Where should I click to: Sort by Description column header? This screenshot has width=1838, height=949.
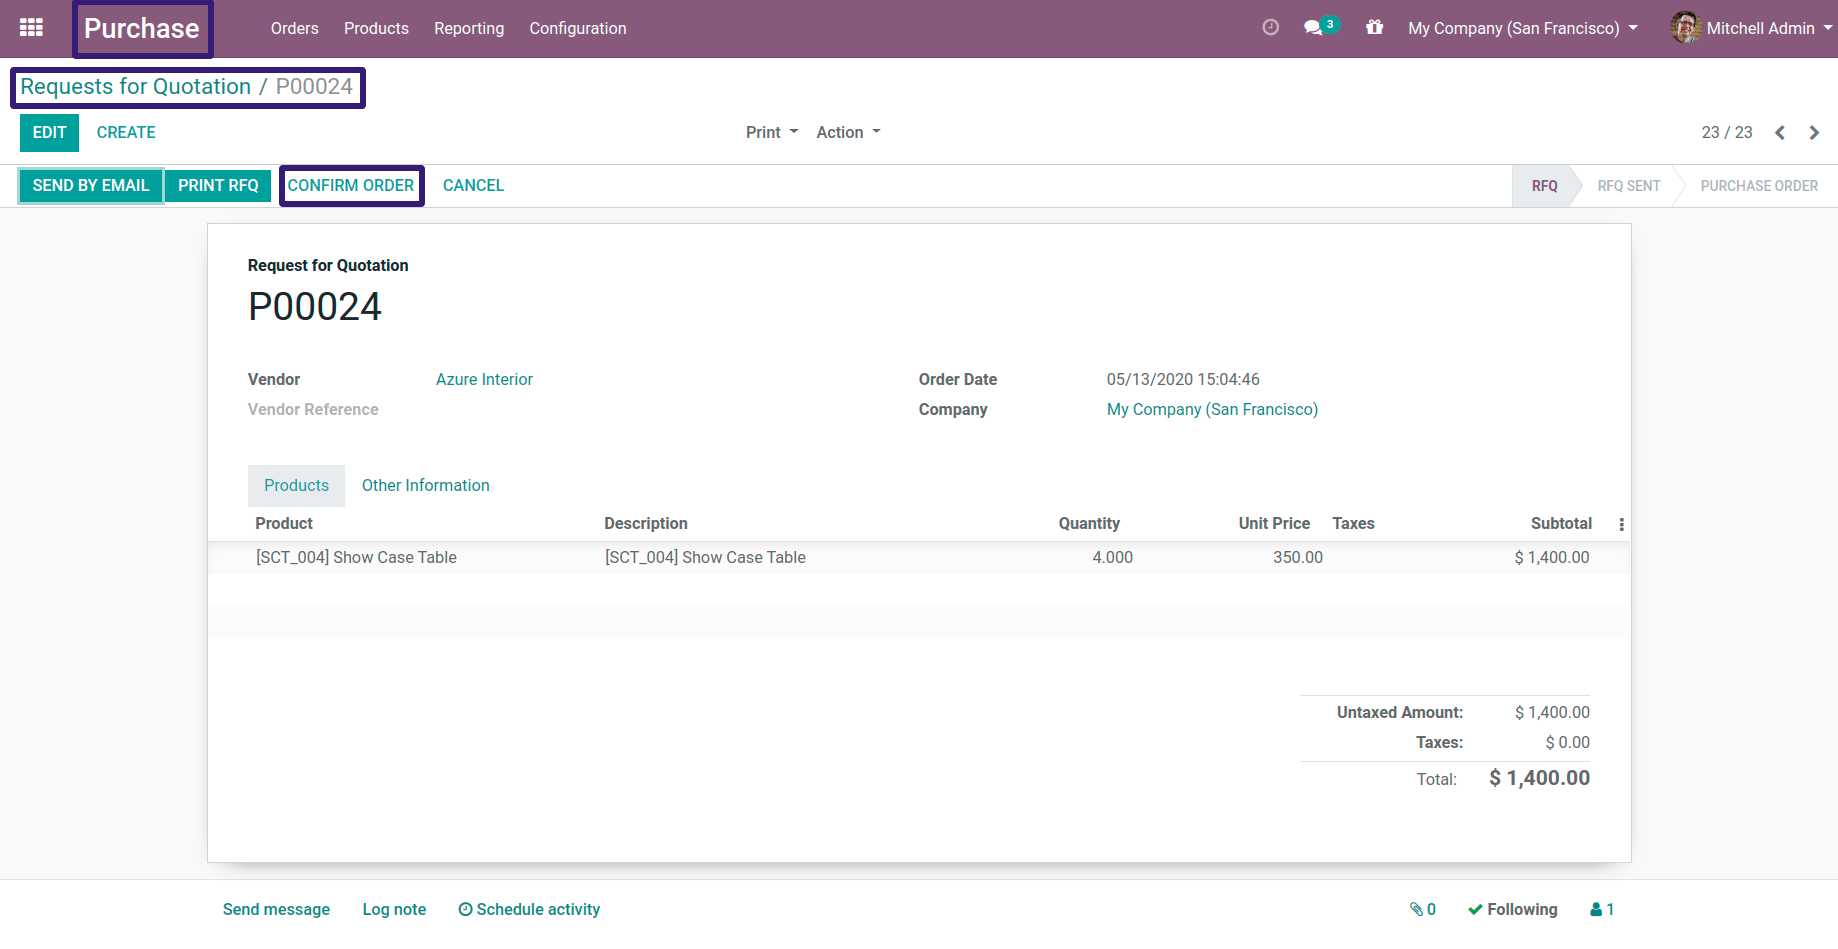(646, 523)
